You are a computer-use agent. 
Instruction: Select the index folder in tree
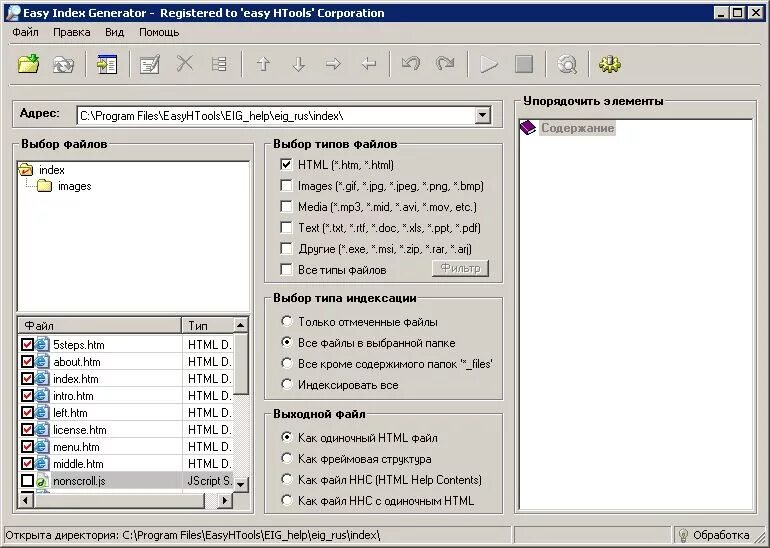click(x=52, y=170)
